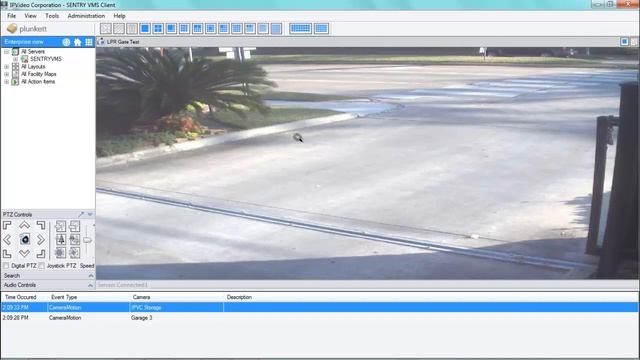Move camera down-left with PTZ corner arrow
Image resolution: width=640 pixels, height=360 pixels.
click(7, 254)
